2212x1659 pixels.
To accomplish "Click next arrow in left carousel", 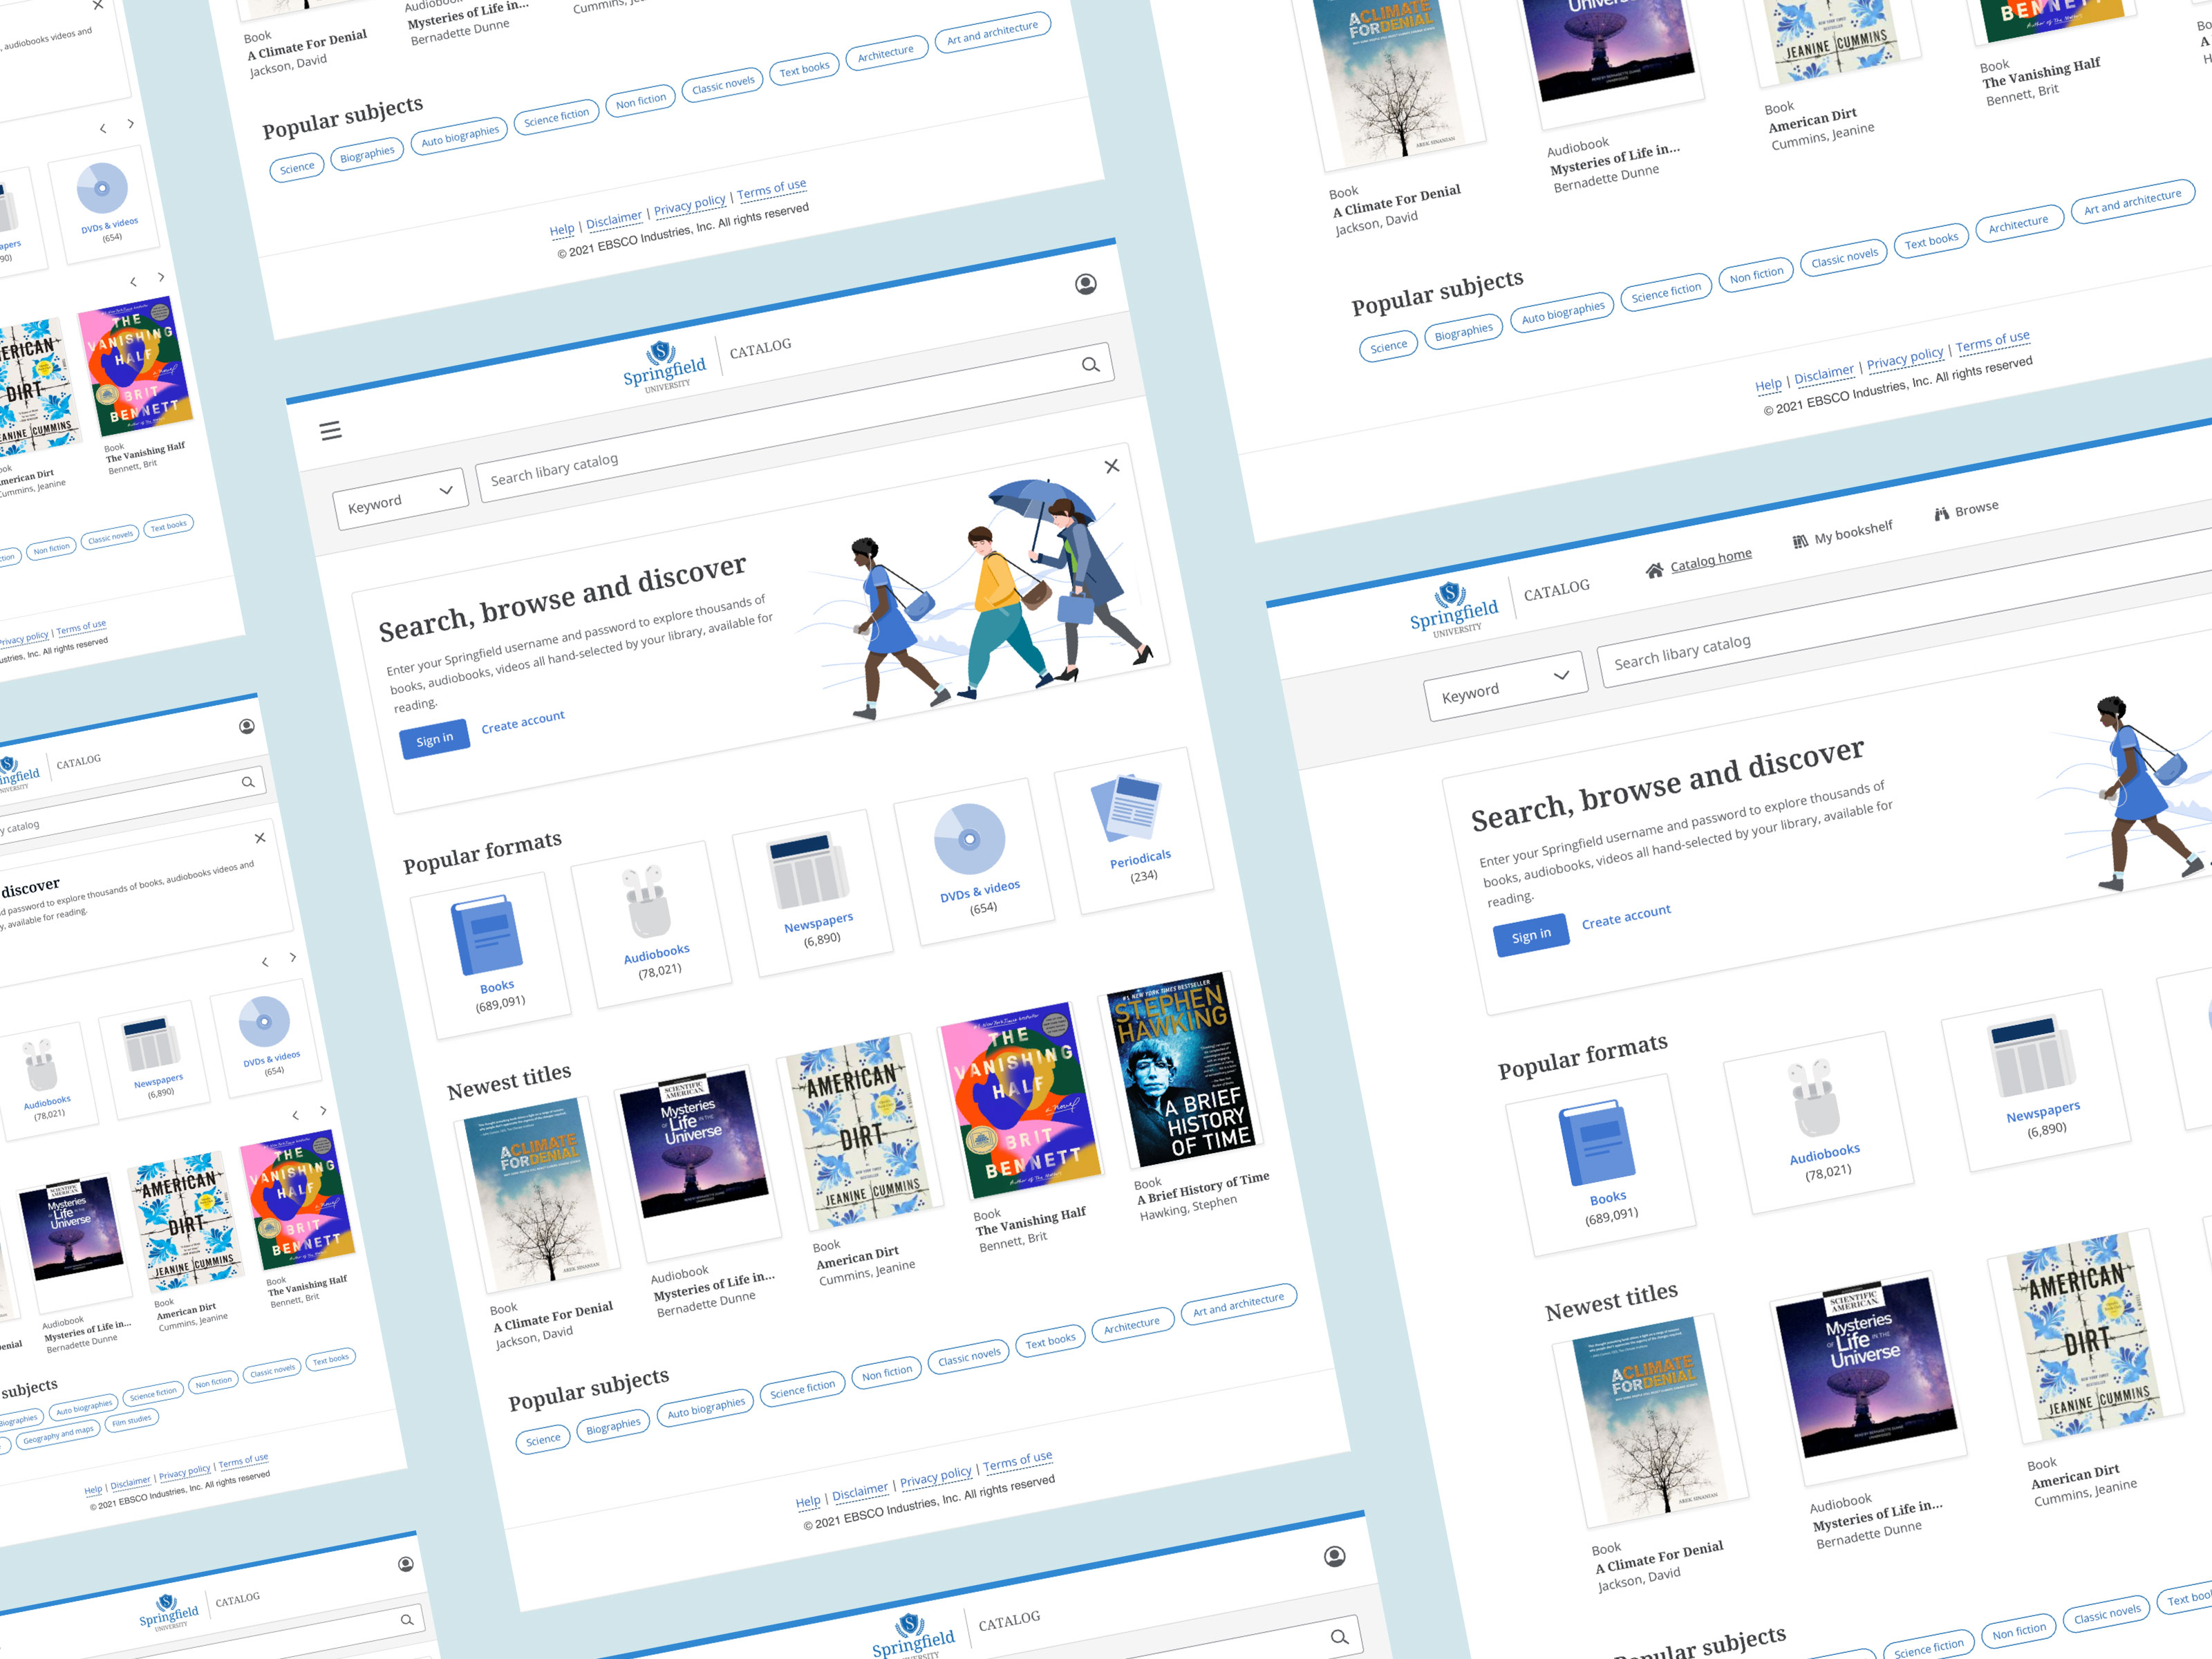I will 293,957.
